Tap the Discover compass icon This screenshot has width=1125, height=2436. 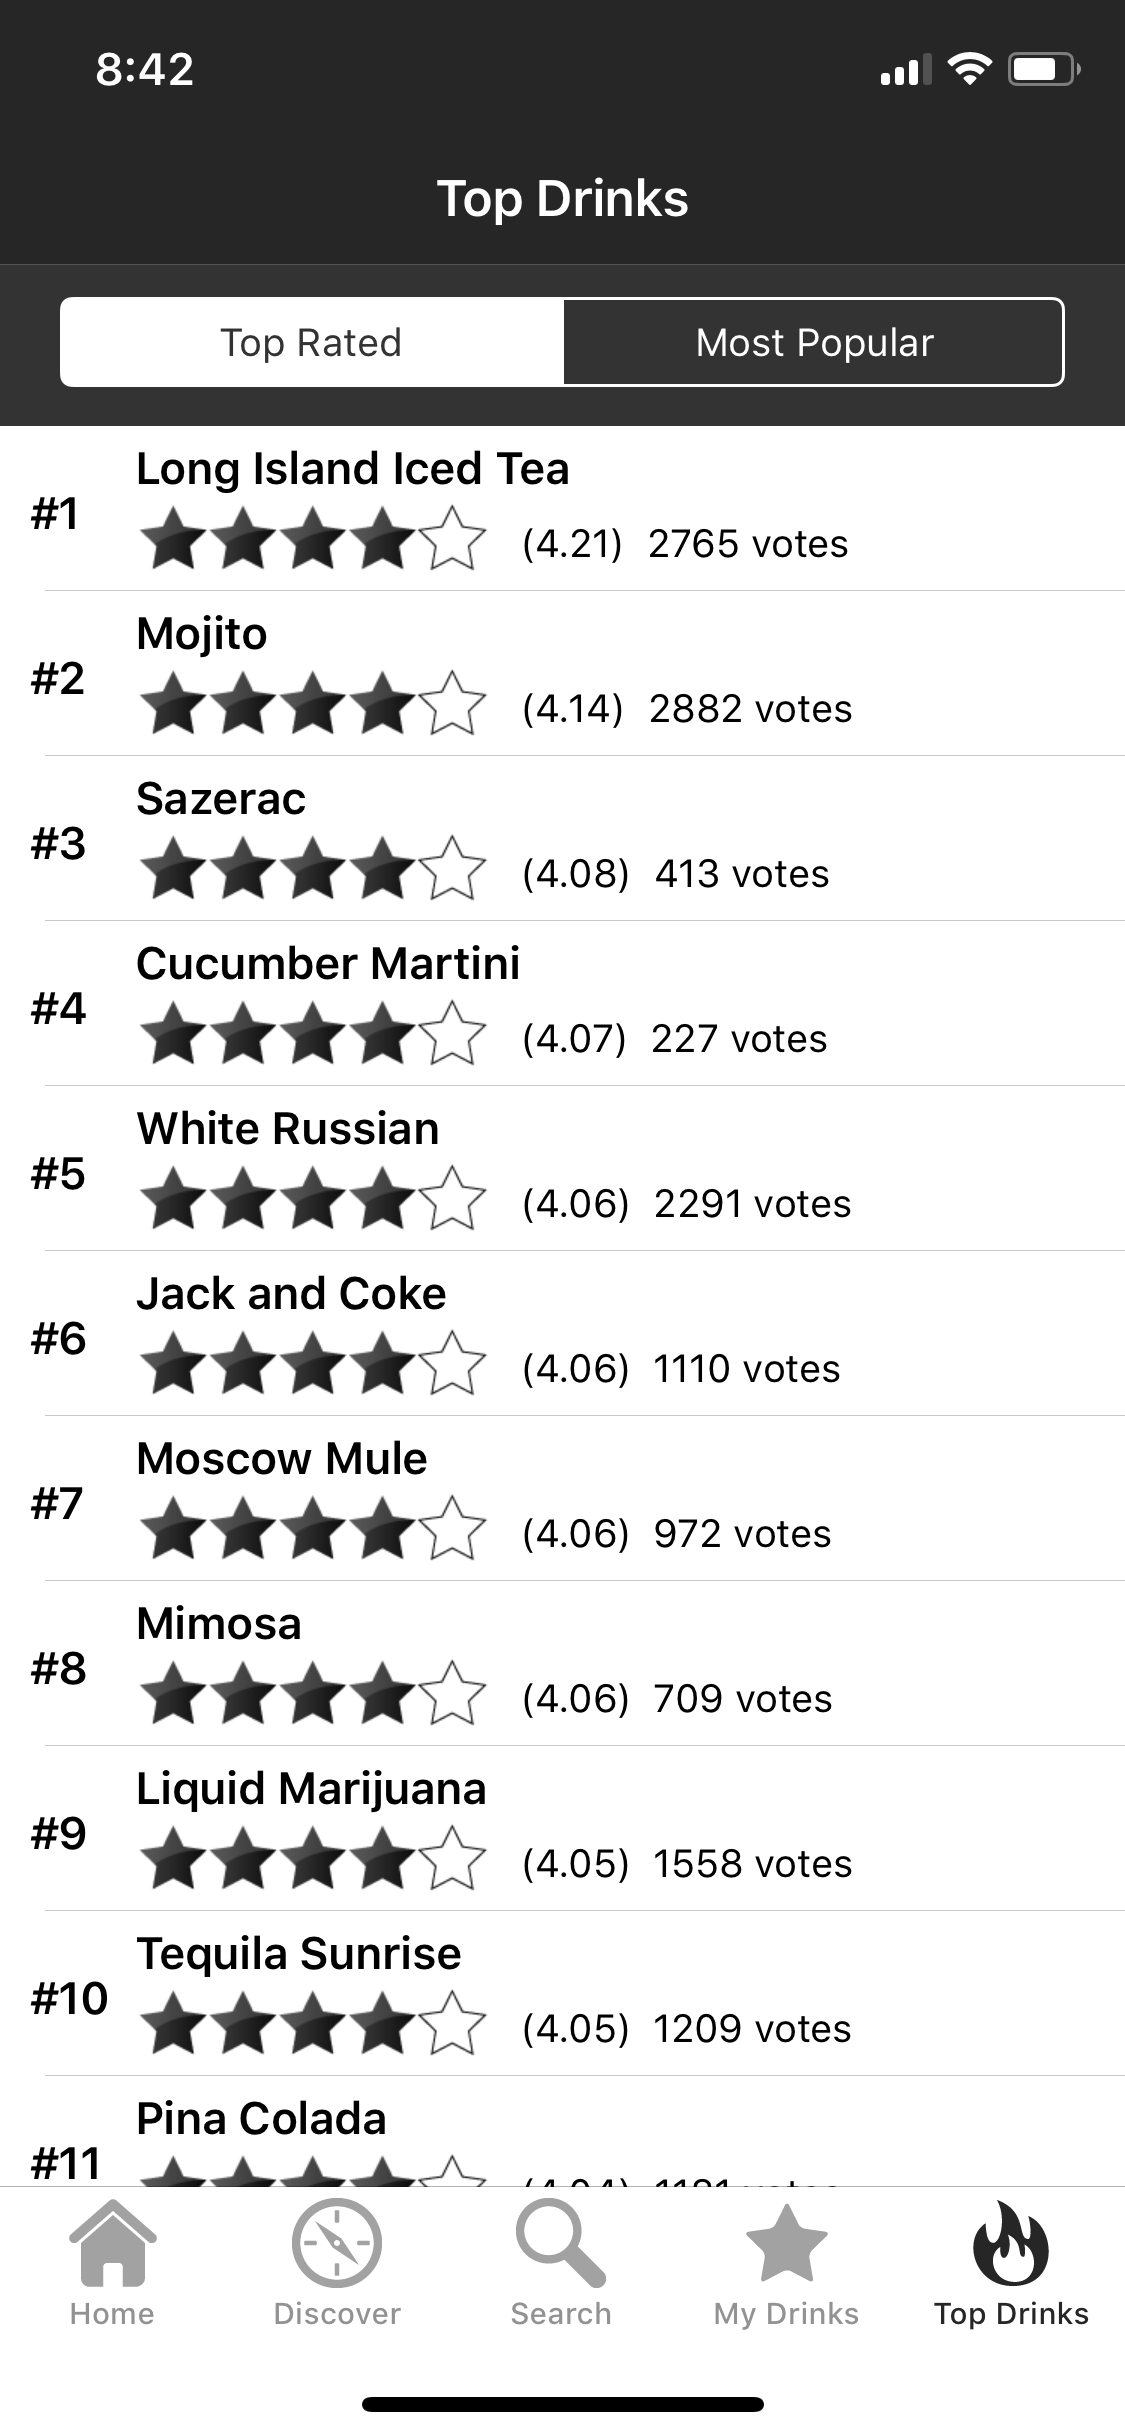pyautogui.click(x=337, y=2243)
